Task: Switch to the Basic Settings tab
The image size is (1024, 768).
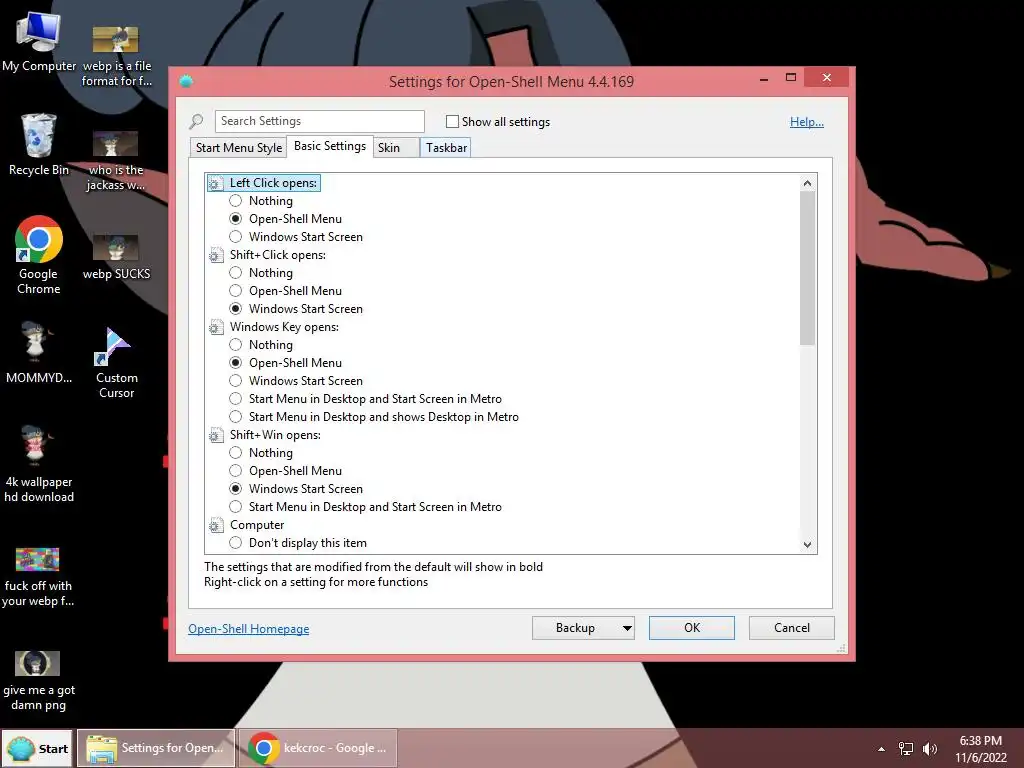Action: coord(330,146)
